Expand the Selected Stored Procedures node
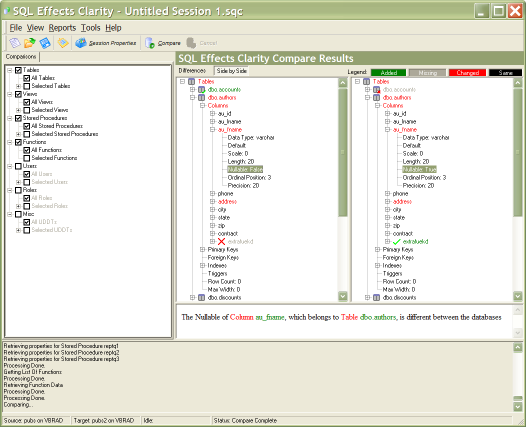The image size is (526, 427). tap(18, 134)
